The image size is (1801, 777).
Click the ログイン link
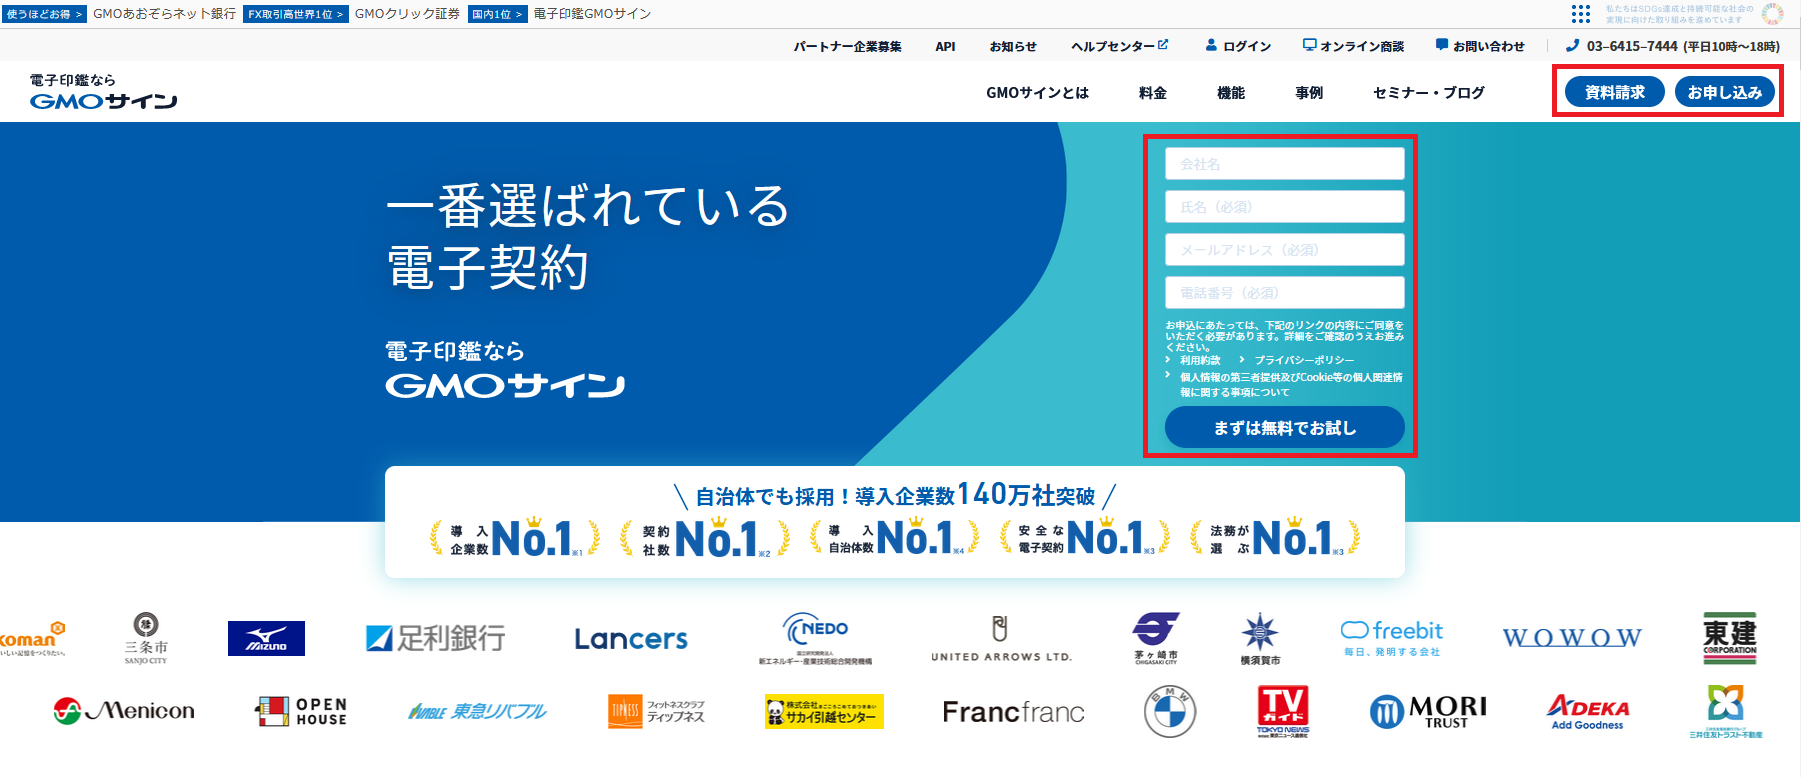click(1247, 46)
